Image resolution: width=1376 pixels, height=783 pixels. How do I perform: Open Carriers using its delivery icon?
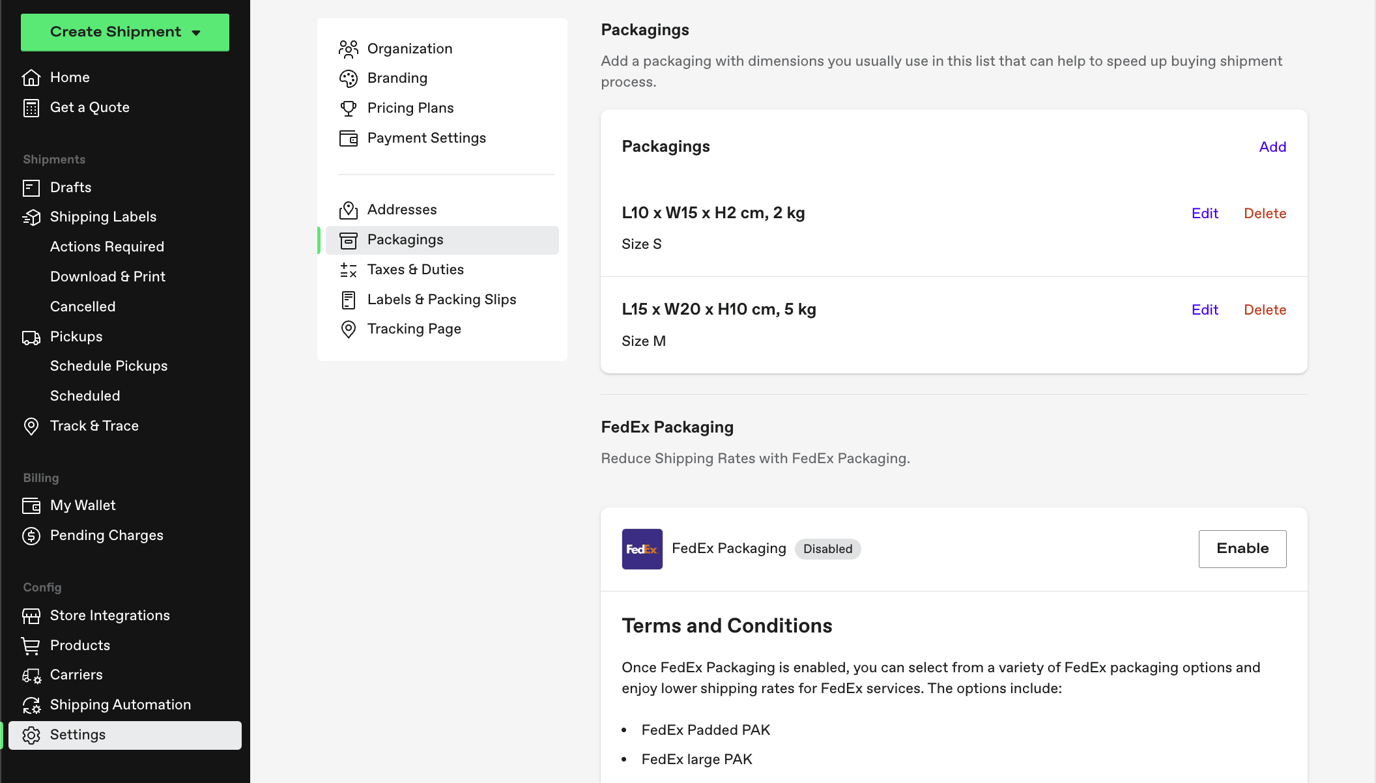pyautogui.click(x=31, y=674)
